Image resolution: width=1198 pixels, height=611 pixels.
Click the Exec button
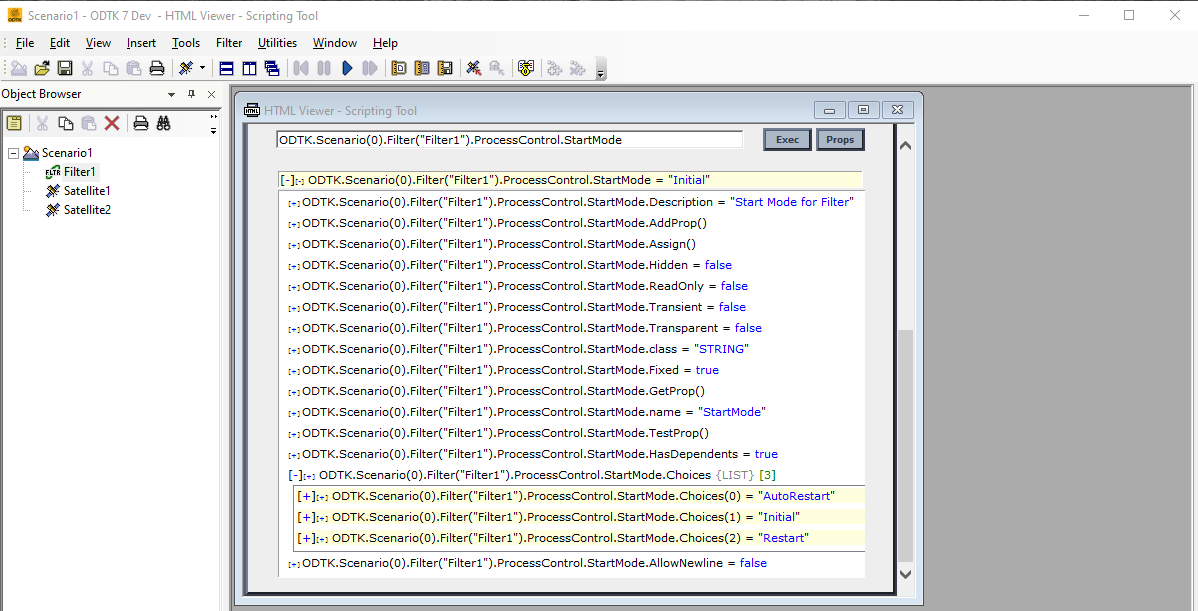coord(788,140)
